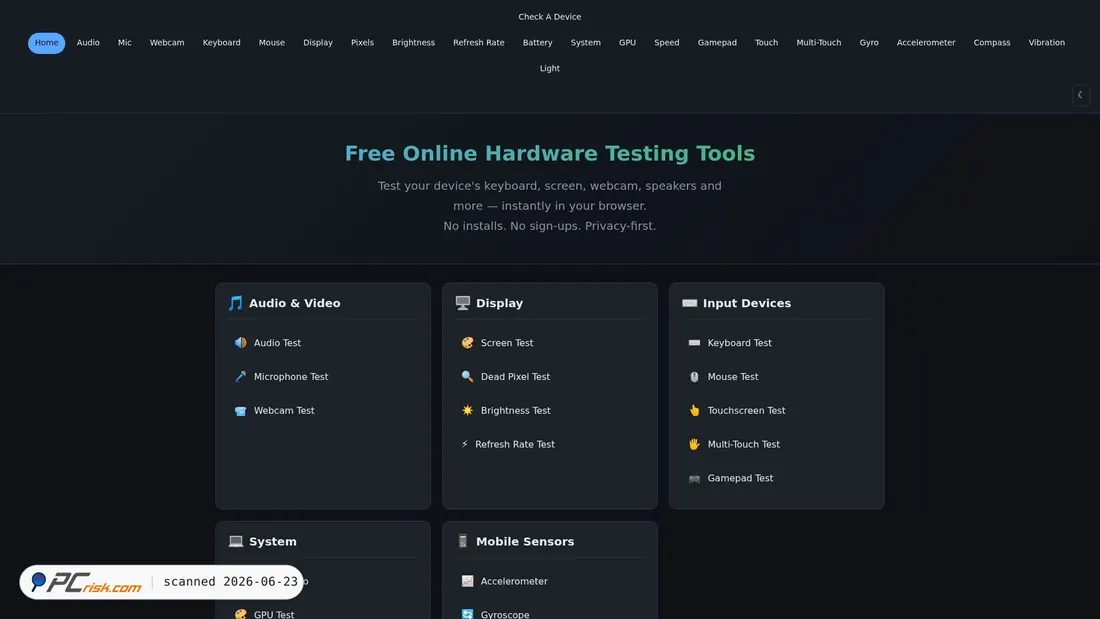
Task: Open the Keyboard nav item
Action: pyautogui.click(x=222, y=43)
